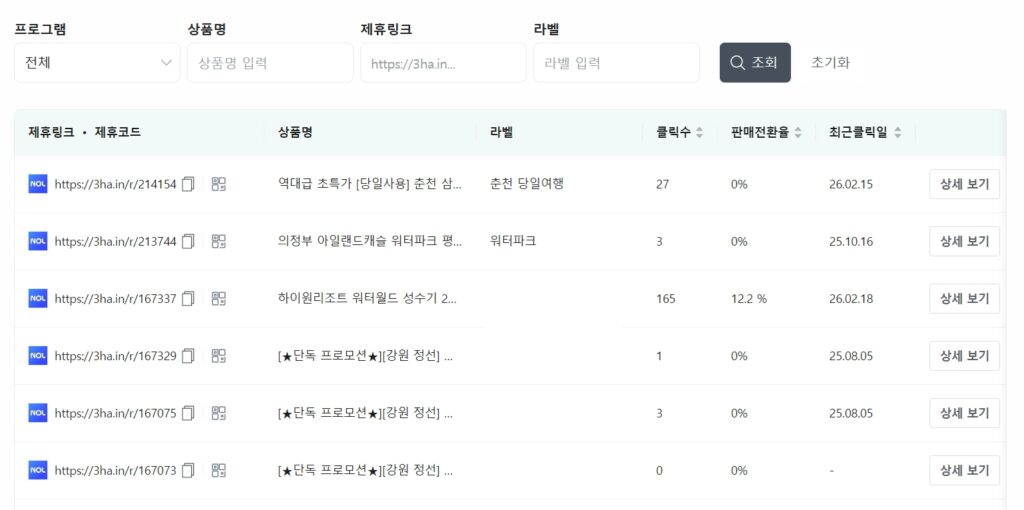Show QR code for link 167073
Screen dimensions: 1024x510
pyautogui.click(x=219, y=469)
